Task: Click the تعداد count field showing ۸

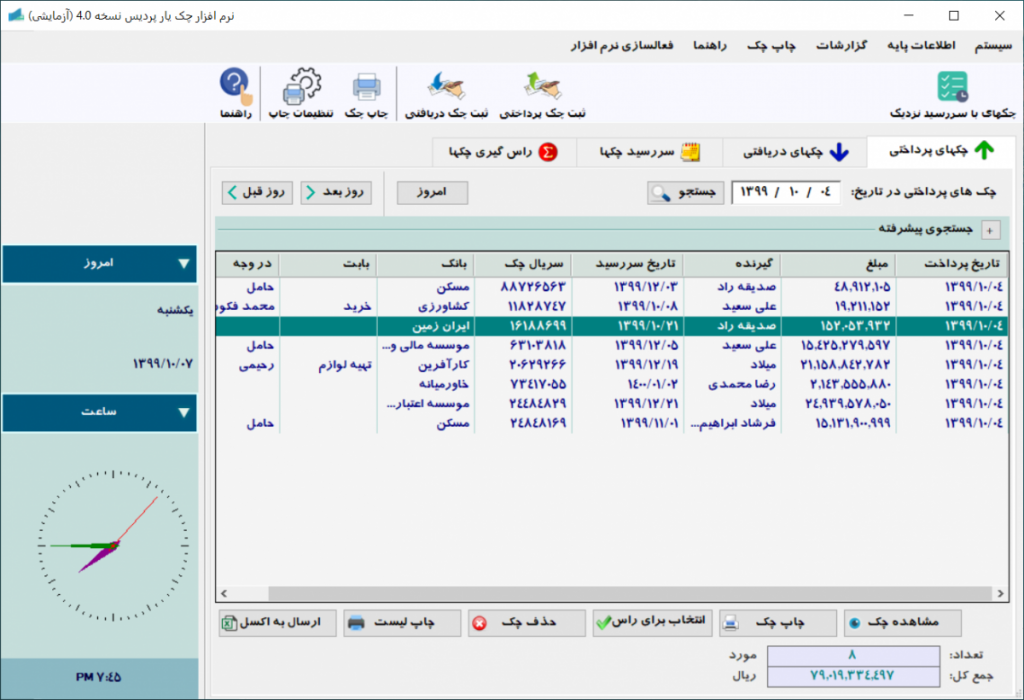Action: point(853,656)
